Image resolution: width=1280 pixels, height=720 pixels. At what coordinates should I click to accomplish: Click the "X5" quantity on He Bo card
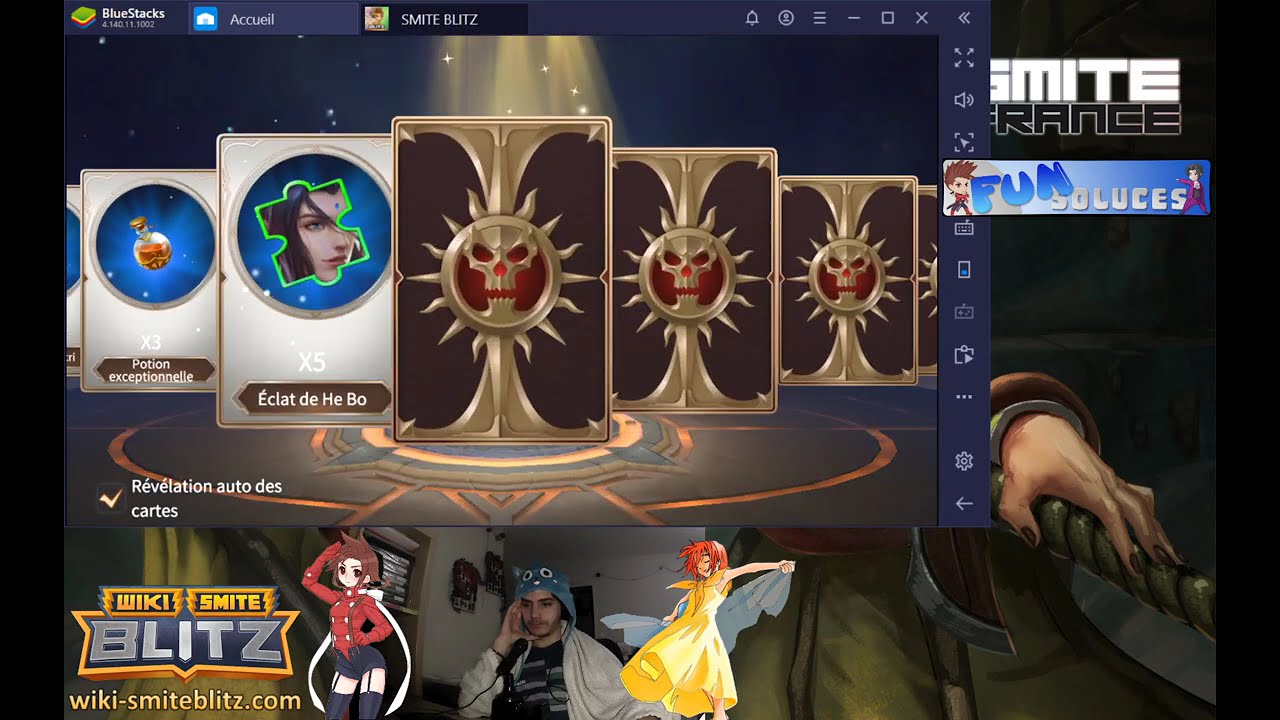(312, 361)
